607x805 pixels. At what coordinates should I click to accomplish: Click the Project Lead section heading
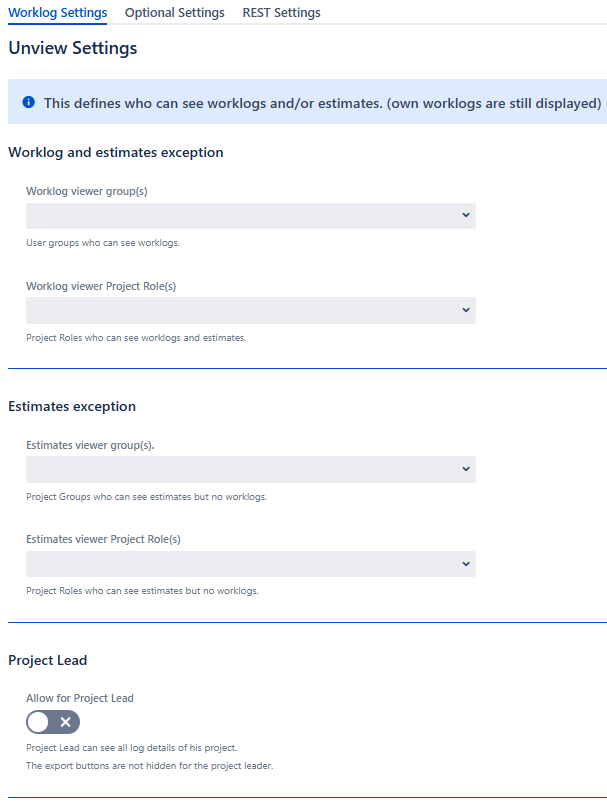pyautogui.click(x=48, y=660)
